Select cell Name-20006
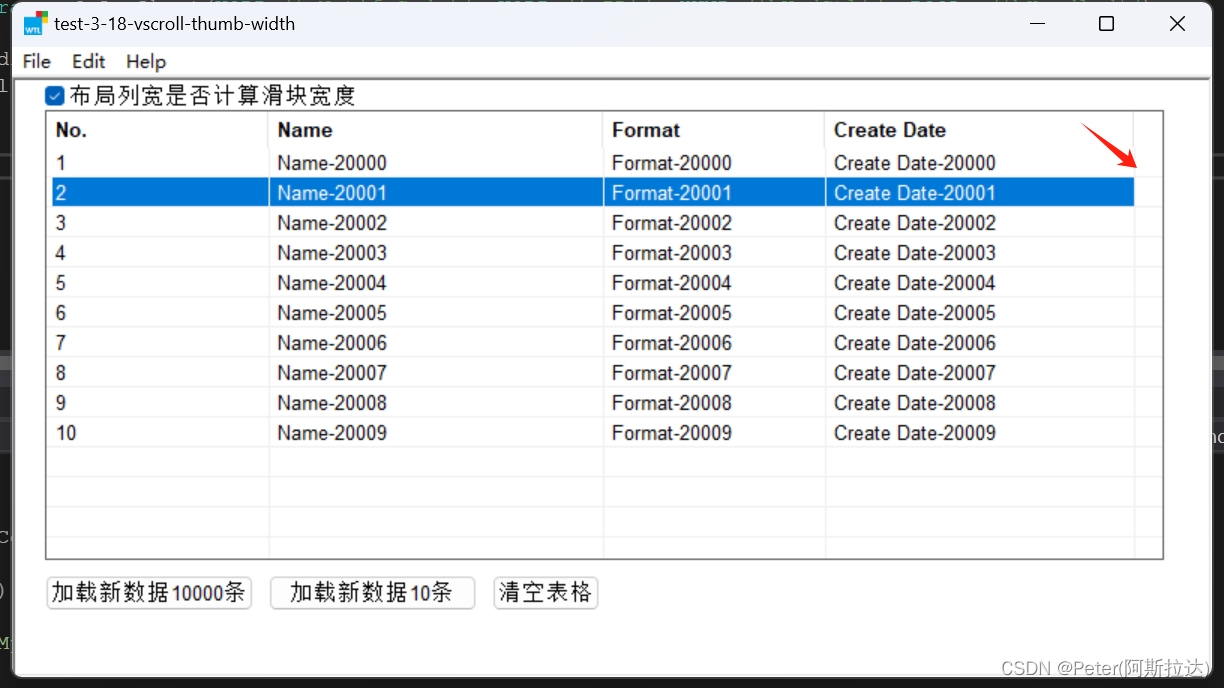Viewport: 1224px width, 688px height. 436,343
